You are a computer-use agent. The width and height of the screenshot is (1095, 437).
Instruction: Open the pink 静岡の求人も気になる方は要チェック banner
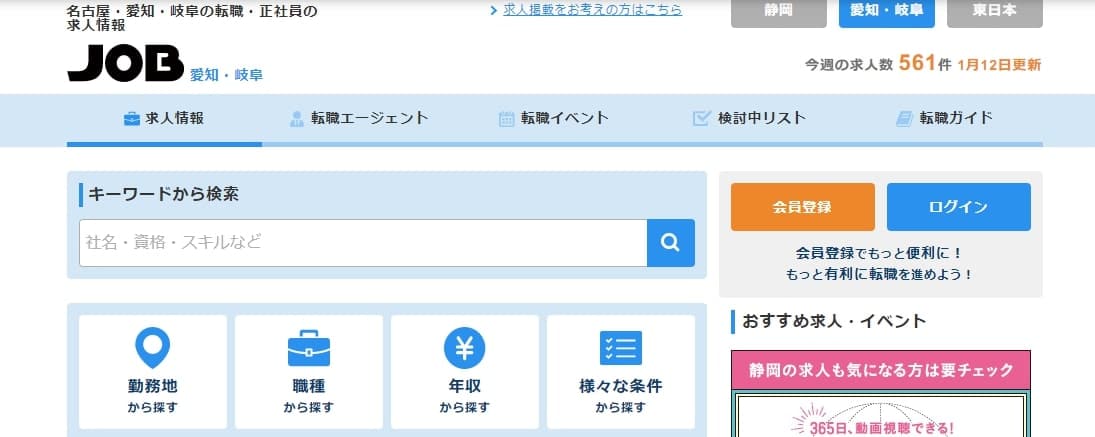click(x=881, y=370)
